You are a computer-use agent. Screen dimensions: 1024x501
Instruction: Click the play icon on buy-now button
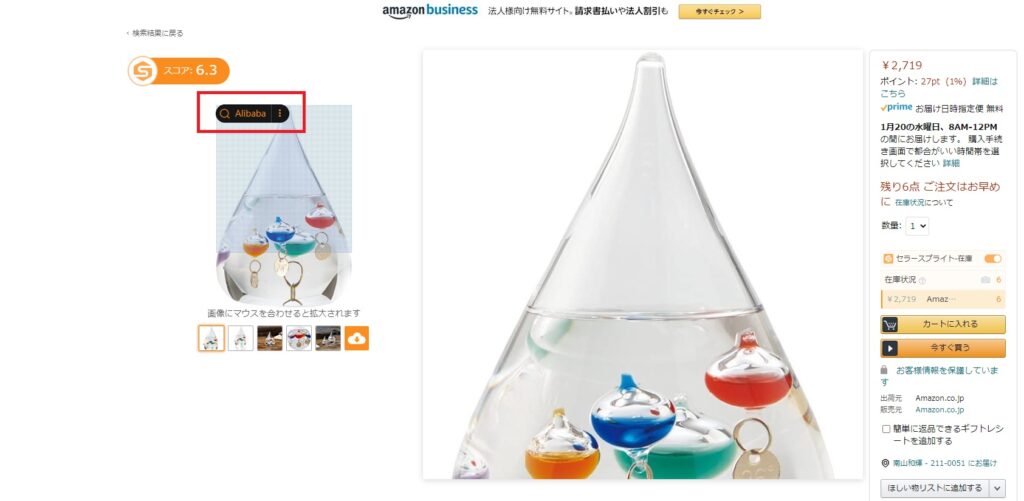pyautogui.click(x=889, y=348)
